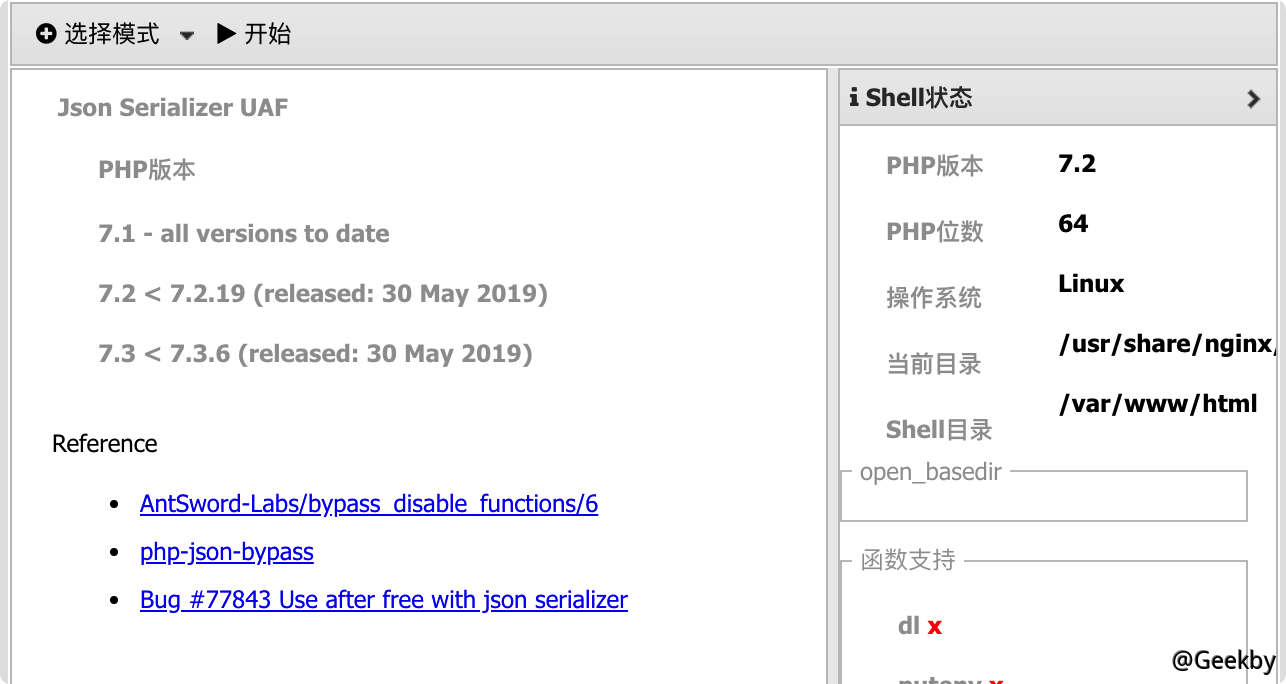This screenshot has width=1286, height=684.
Task: Open the AntSword-Labs/bypass_disable_functions/6 link
Action: [368, 503]
